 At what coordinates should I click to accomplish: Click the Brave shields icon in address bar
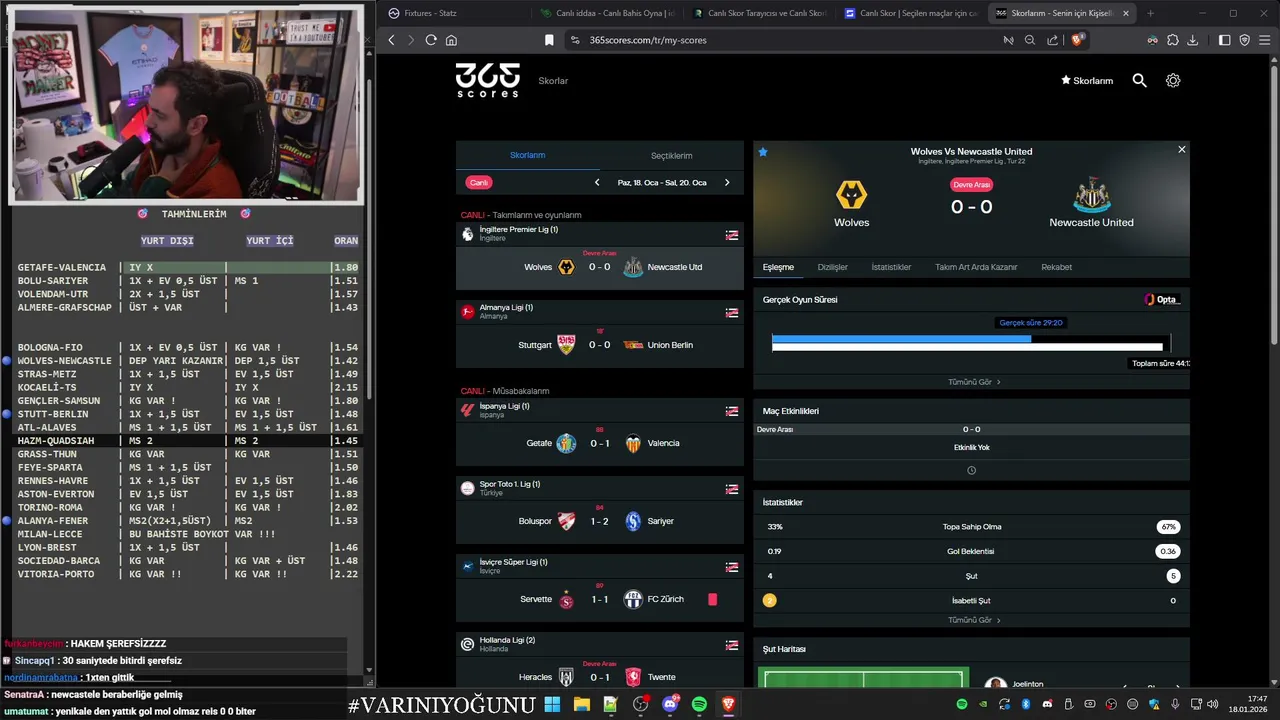point(1077,40)
